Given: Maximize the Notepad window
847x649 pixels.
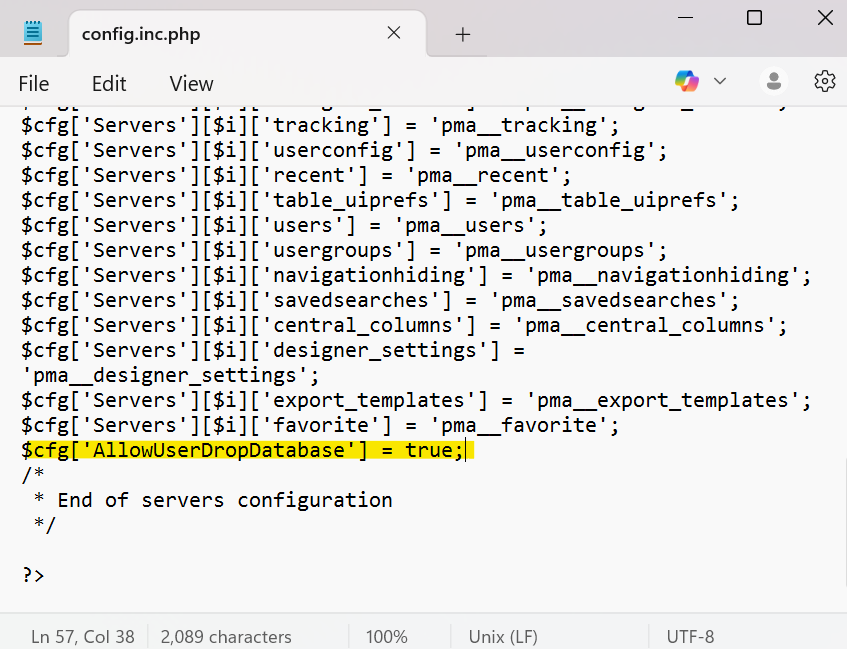Looking at the screenshot, I should click(754, 18).
